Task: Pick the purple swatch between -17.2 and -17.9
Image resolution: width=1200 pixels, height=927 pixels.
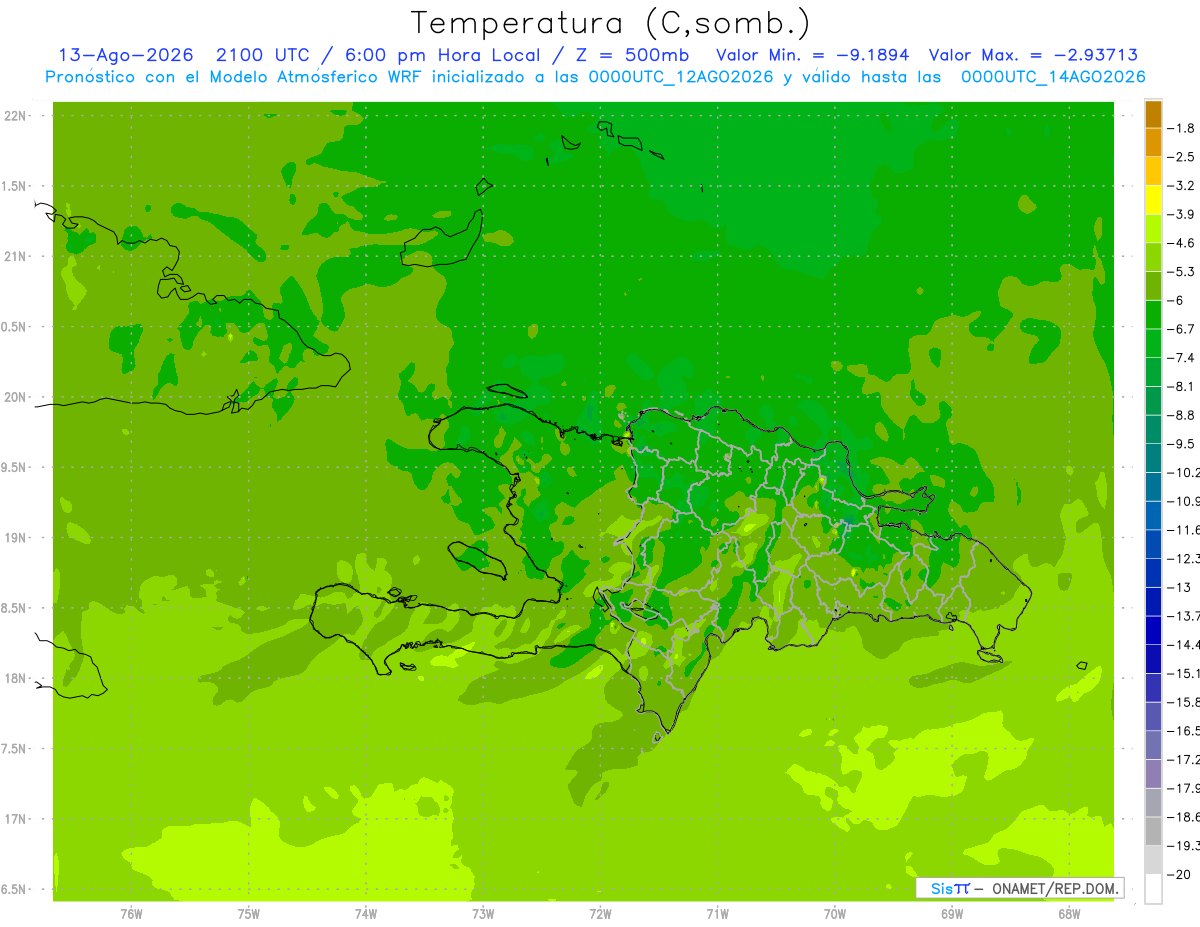Action: pyautogui.click(x=1154, y=773)
